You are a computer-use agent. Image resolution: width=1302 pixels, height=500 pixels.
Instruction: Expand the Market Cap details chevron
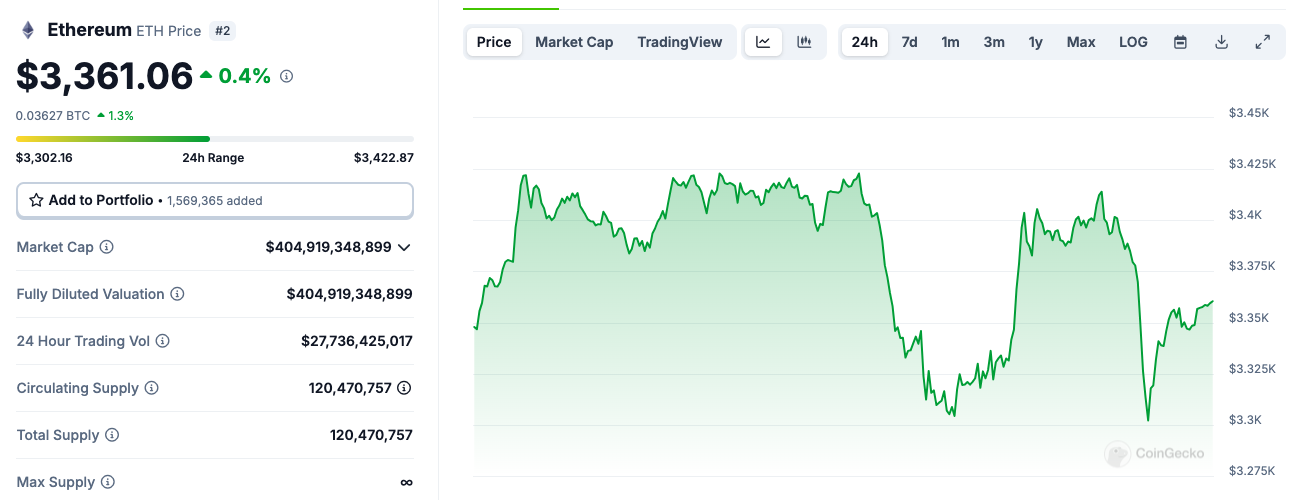[404, 247]
